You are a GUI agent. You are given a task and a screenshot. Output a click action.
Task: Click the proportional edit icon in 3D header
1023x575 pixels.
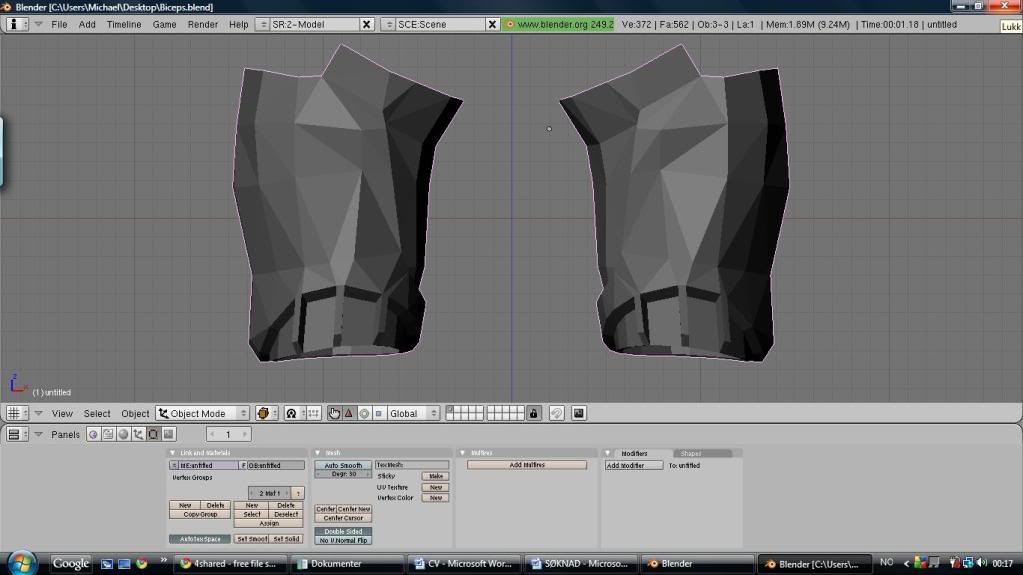pos(557,413)
